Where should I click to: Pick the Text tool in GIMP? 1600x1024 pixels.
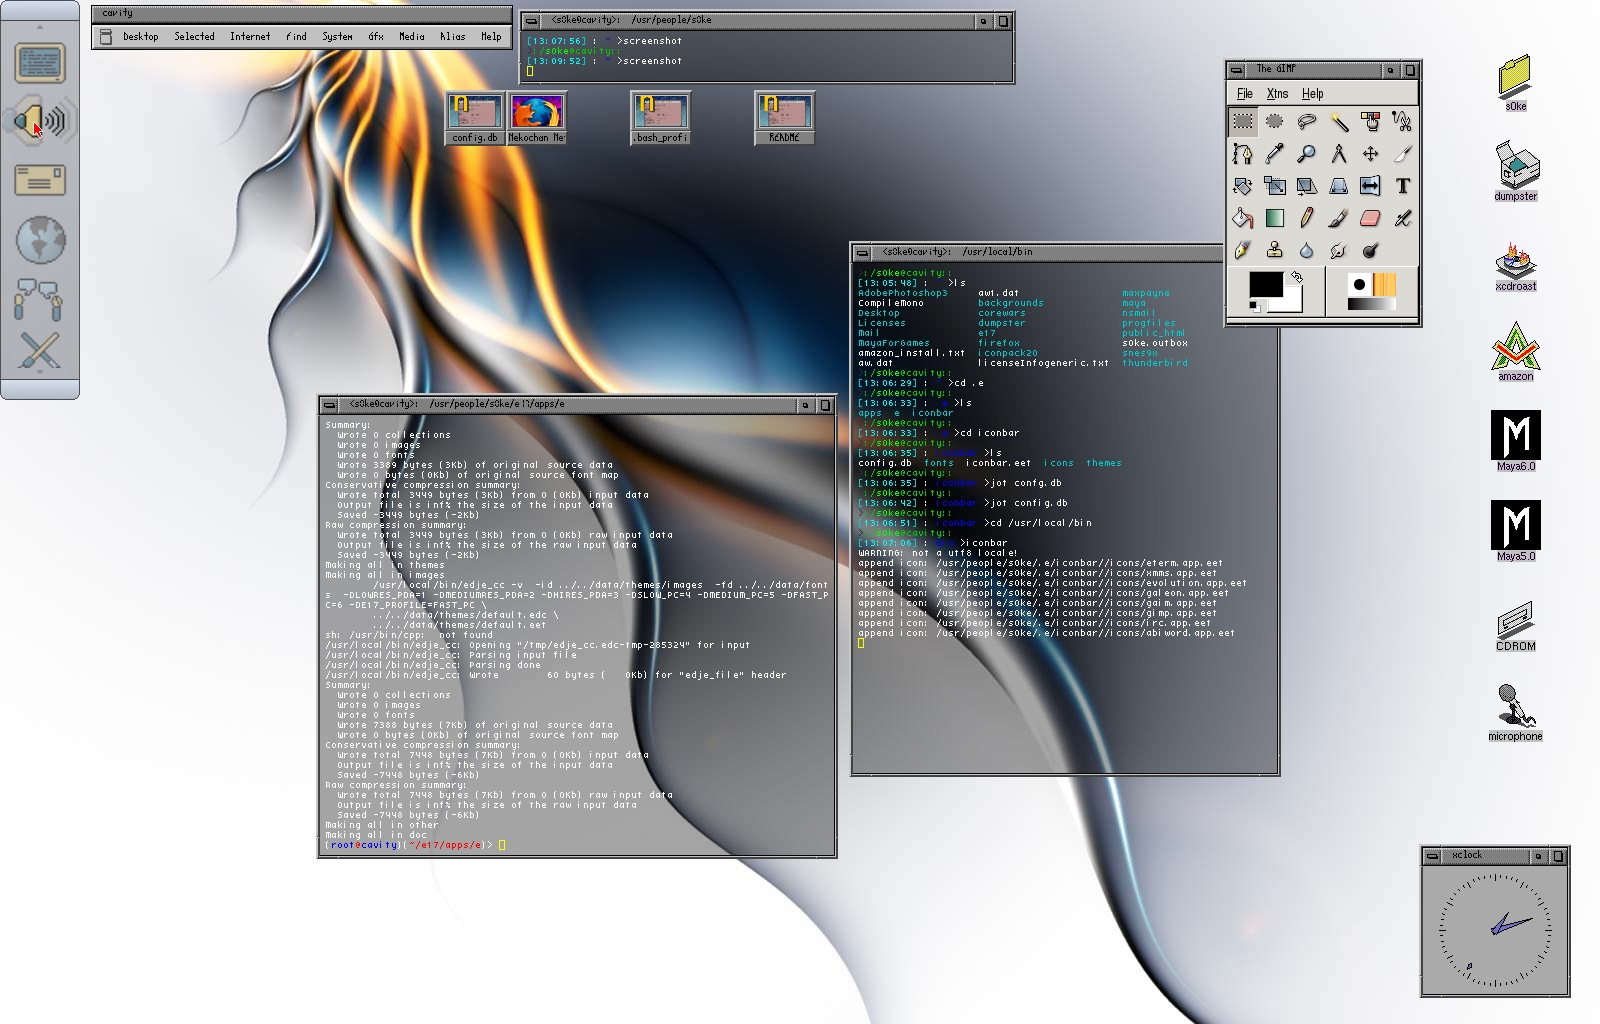[x=1402, y=186]
